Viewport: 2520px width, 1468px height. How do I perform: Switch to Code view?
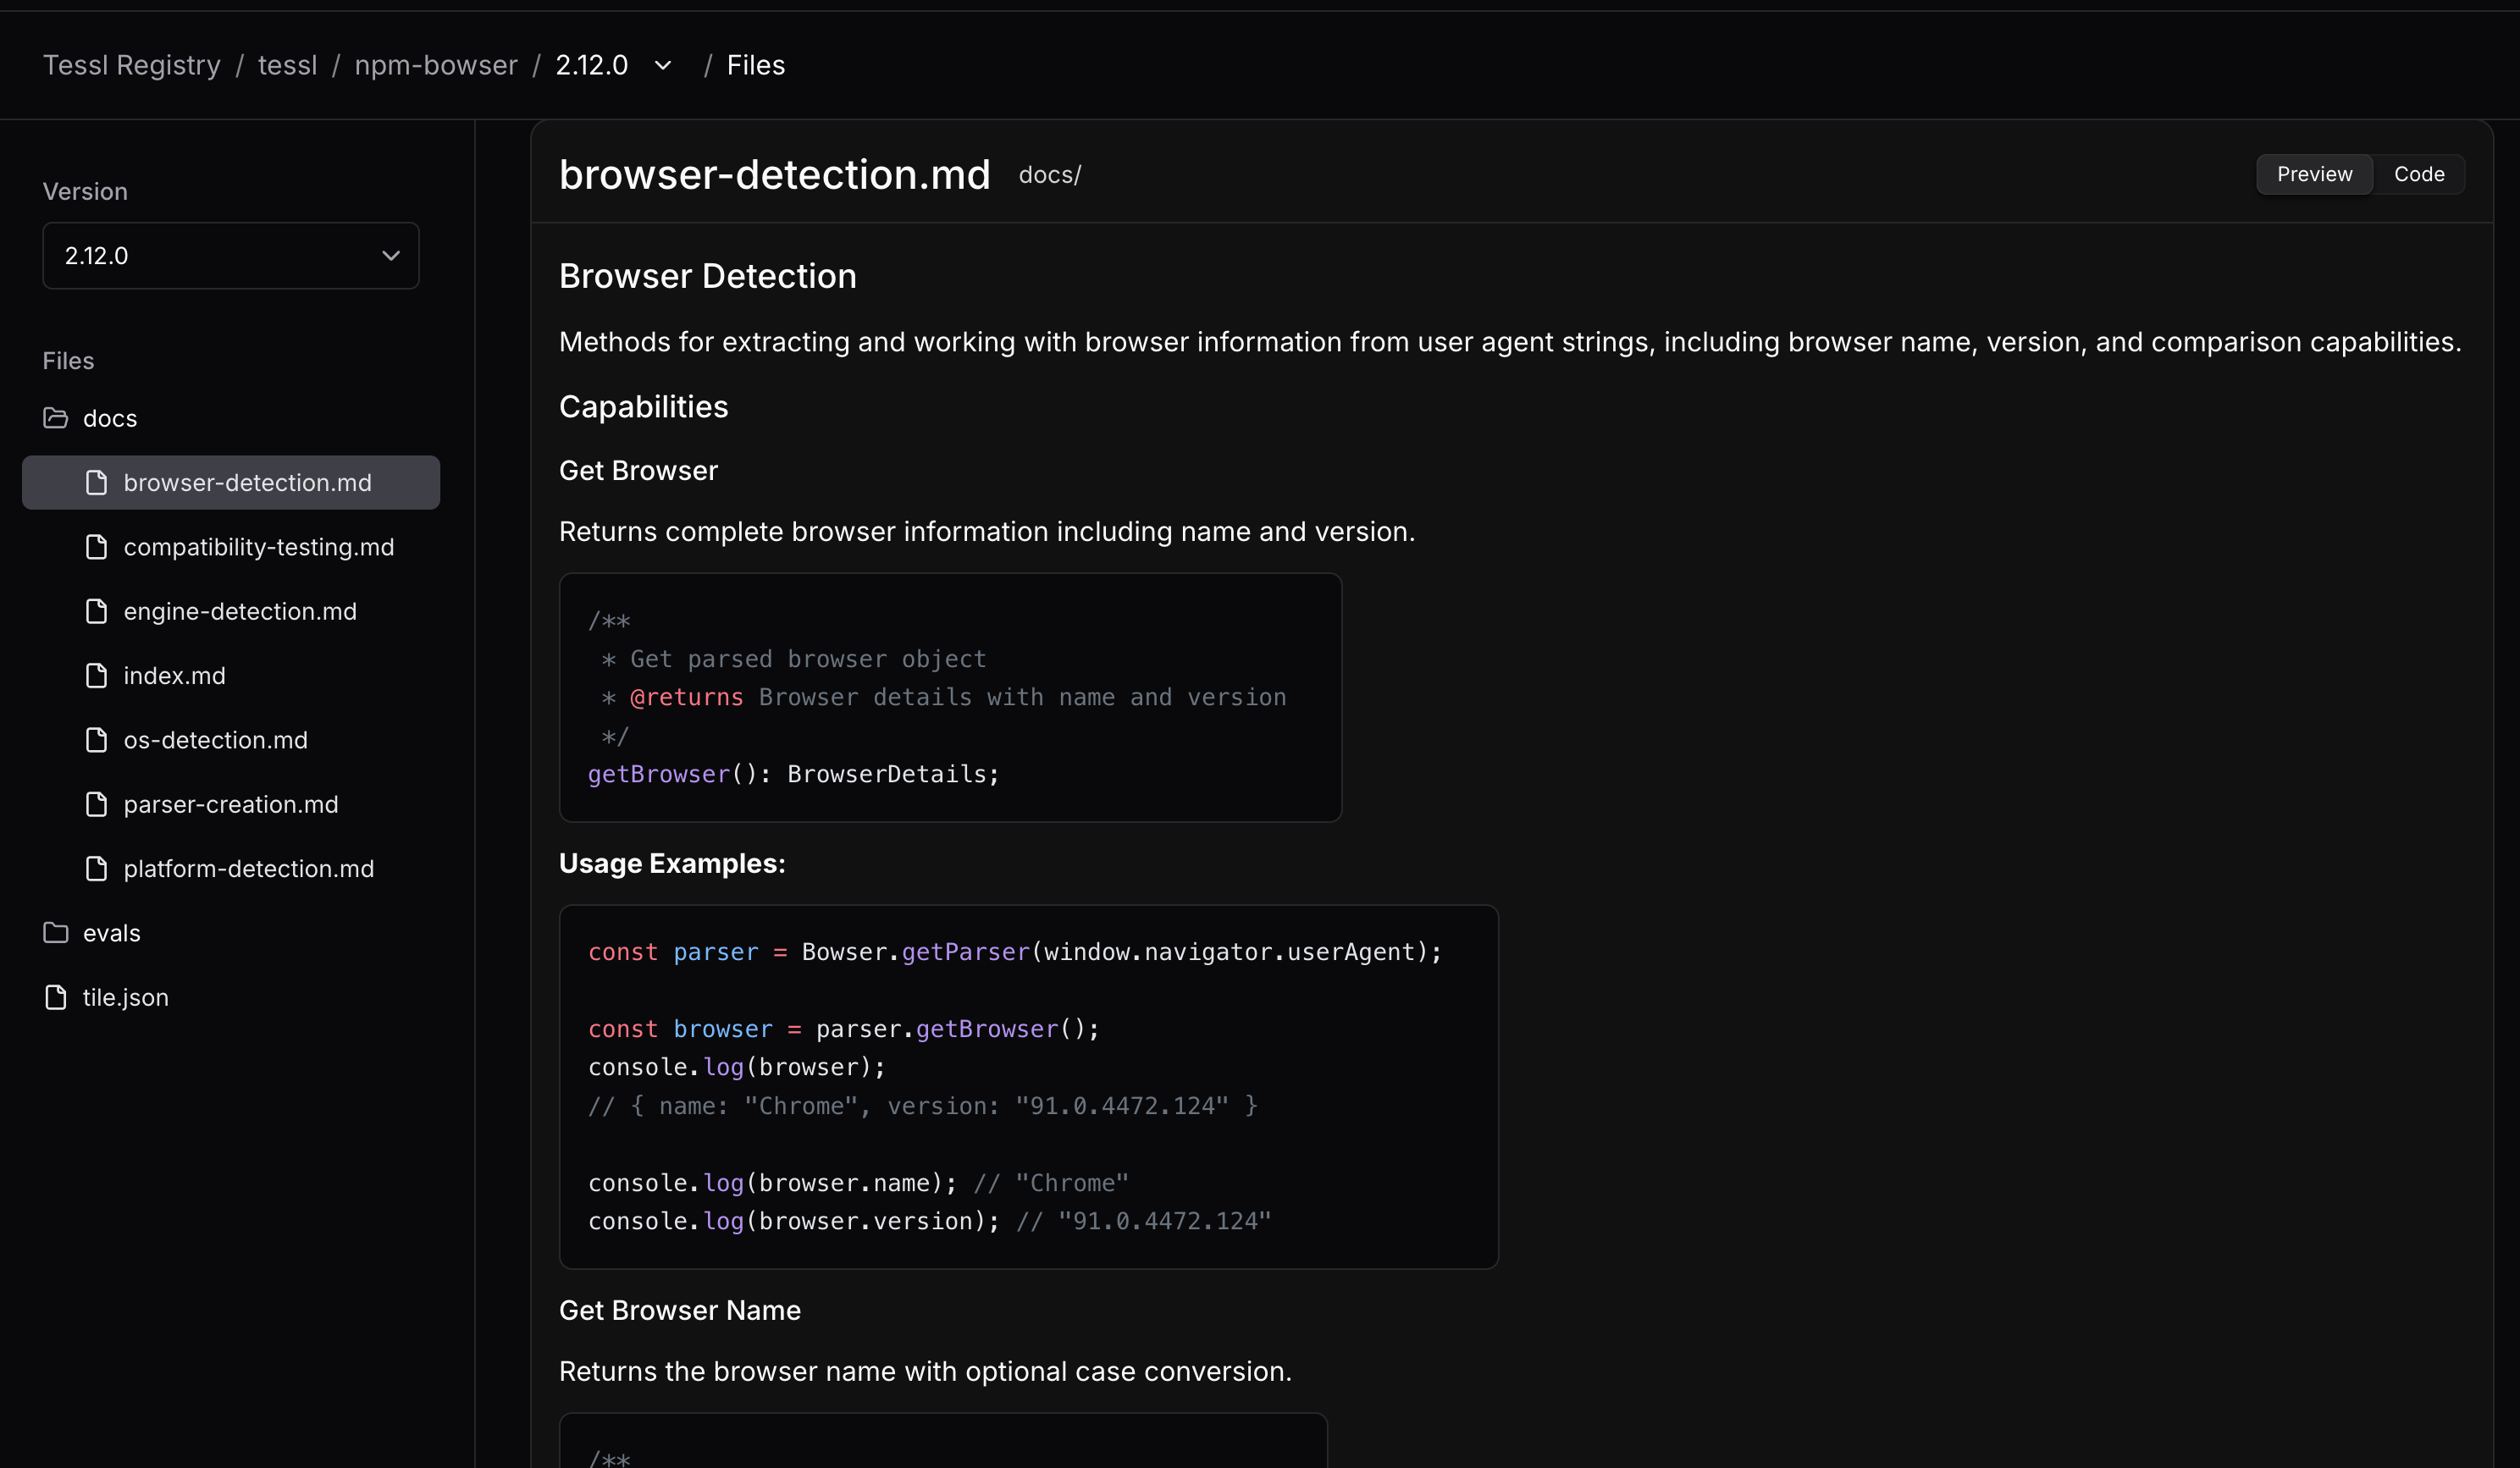click(x=2418, y=174)
